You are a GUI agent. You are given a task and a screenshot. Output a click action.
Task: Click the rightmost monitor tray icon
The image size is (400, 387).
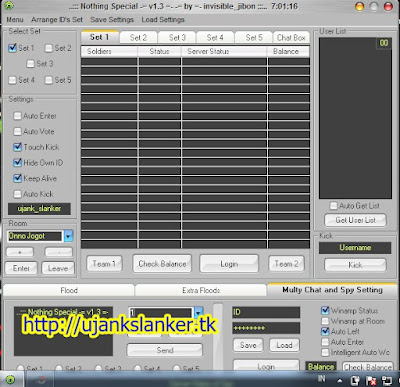tap(387, 380)
